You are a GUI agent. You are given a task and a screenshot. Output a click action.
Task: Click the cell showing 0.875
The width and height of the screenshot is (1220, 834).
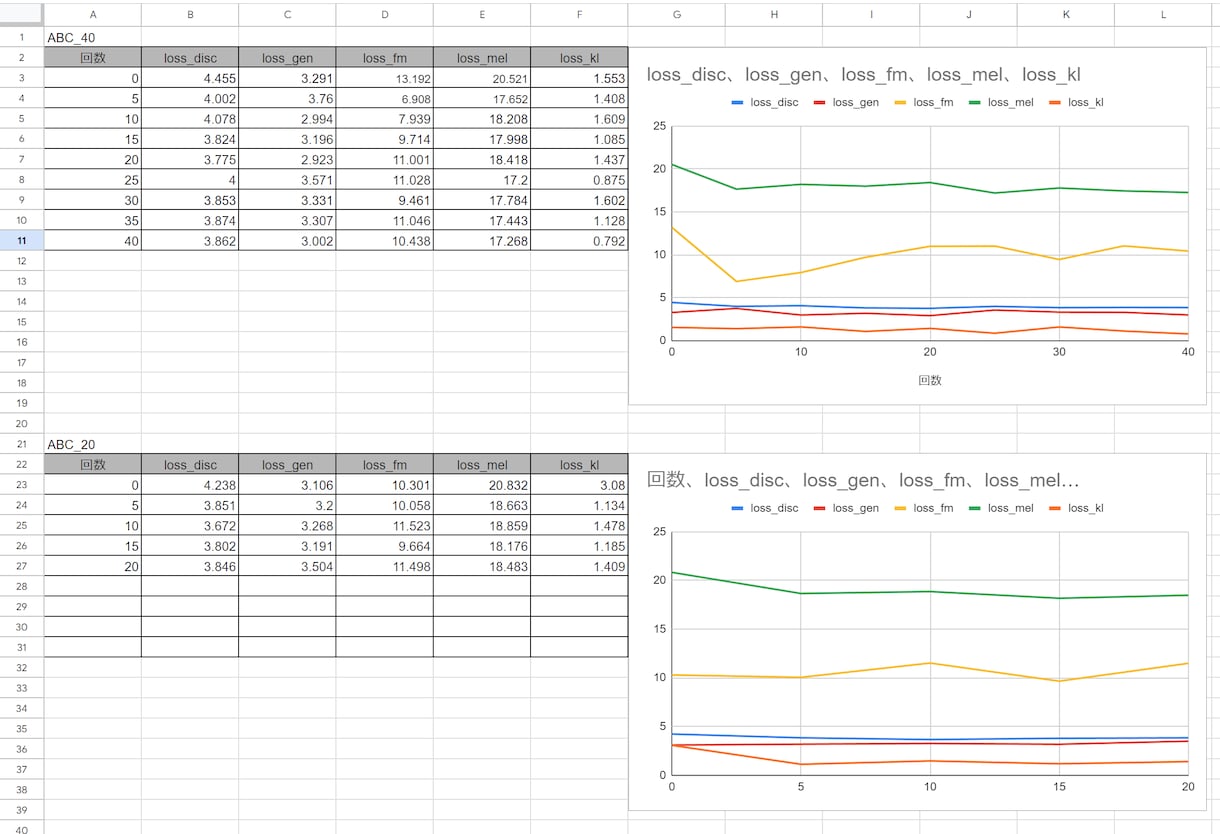579,180
